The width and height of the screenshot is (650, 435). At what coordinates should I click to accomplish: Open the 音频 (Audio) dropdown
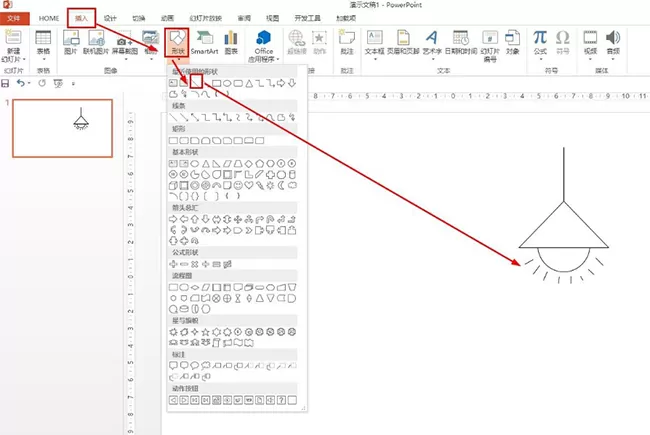pos(613,45)
